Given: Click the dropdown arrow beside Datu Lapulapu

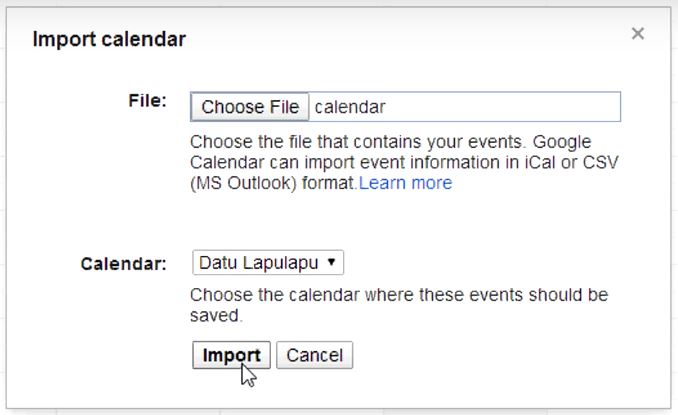Looking at the screenshot, I should click(x=330, y=263).
